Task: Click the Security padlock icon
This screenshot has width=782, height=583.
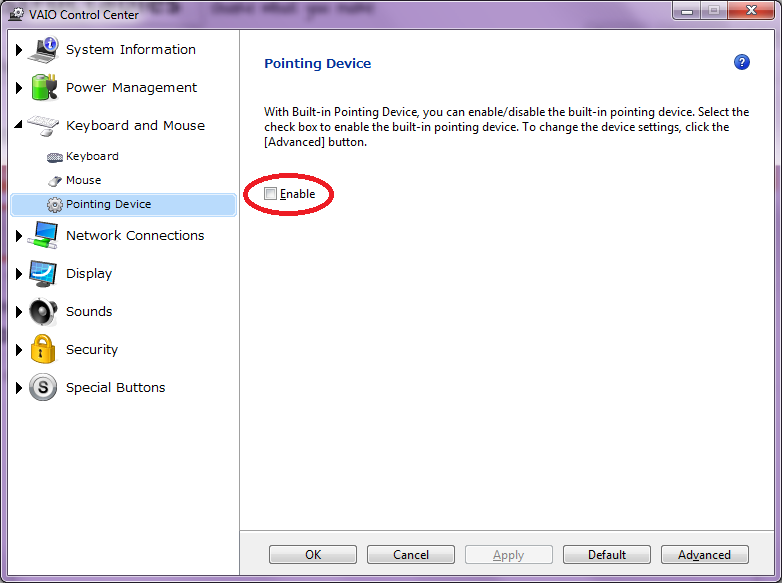Action: coord(44,350)
